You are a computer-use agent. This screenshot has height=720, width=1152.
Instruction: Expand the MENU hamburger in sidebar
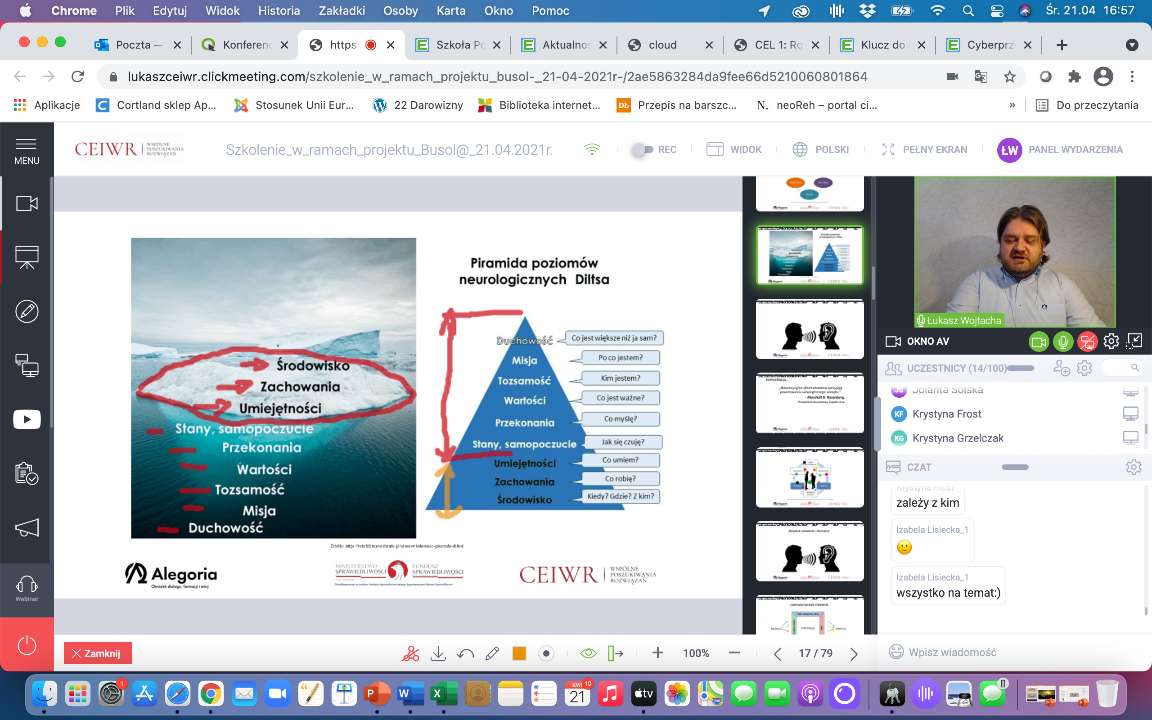pyautogui.click(x=26, y=150)
